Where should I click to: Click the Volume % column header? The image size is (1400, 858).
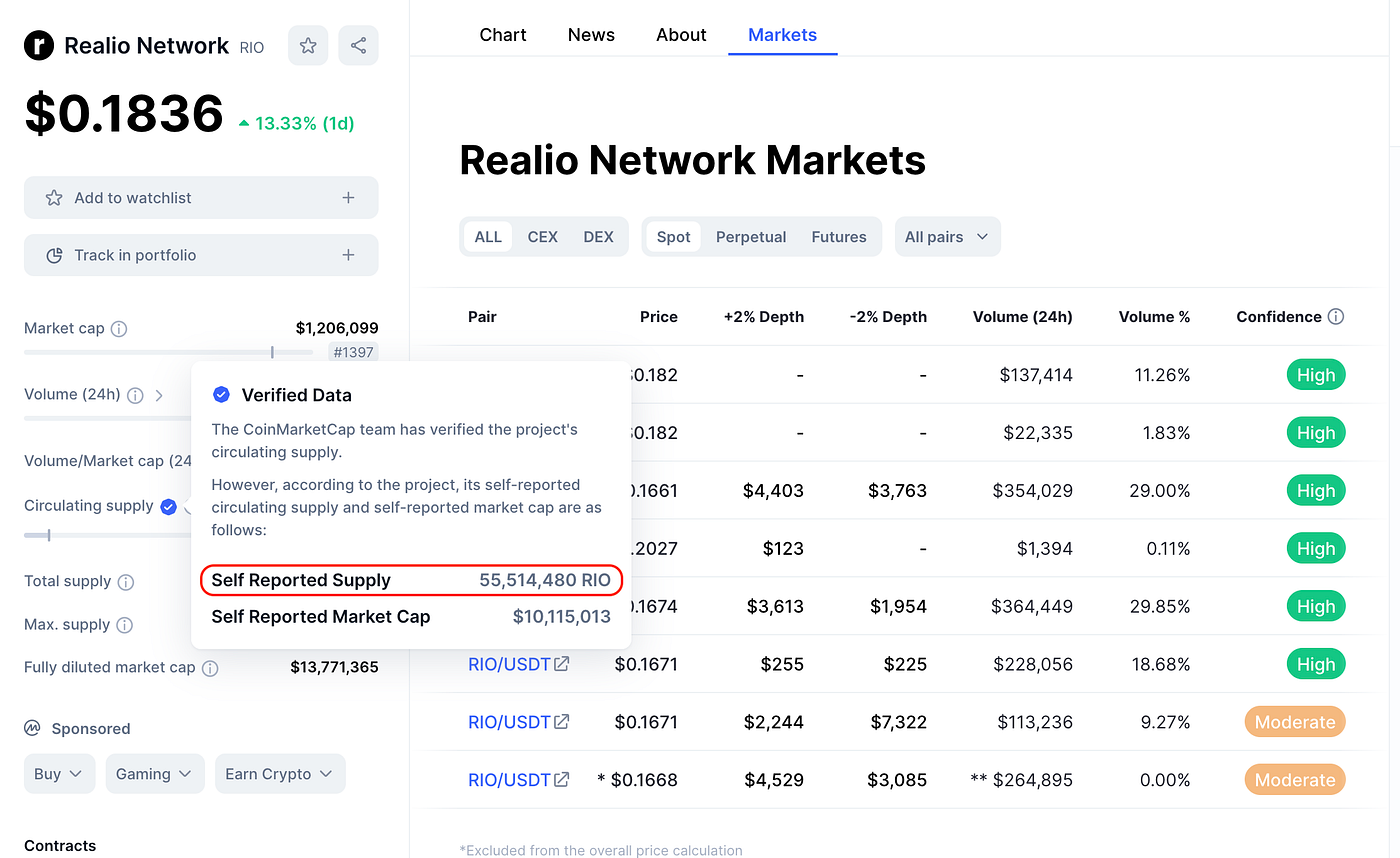(1154, 317)
